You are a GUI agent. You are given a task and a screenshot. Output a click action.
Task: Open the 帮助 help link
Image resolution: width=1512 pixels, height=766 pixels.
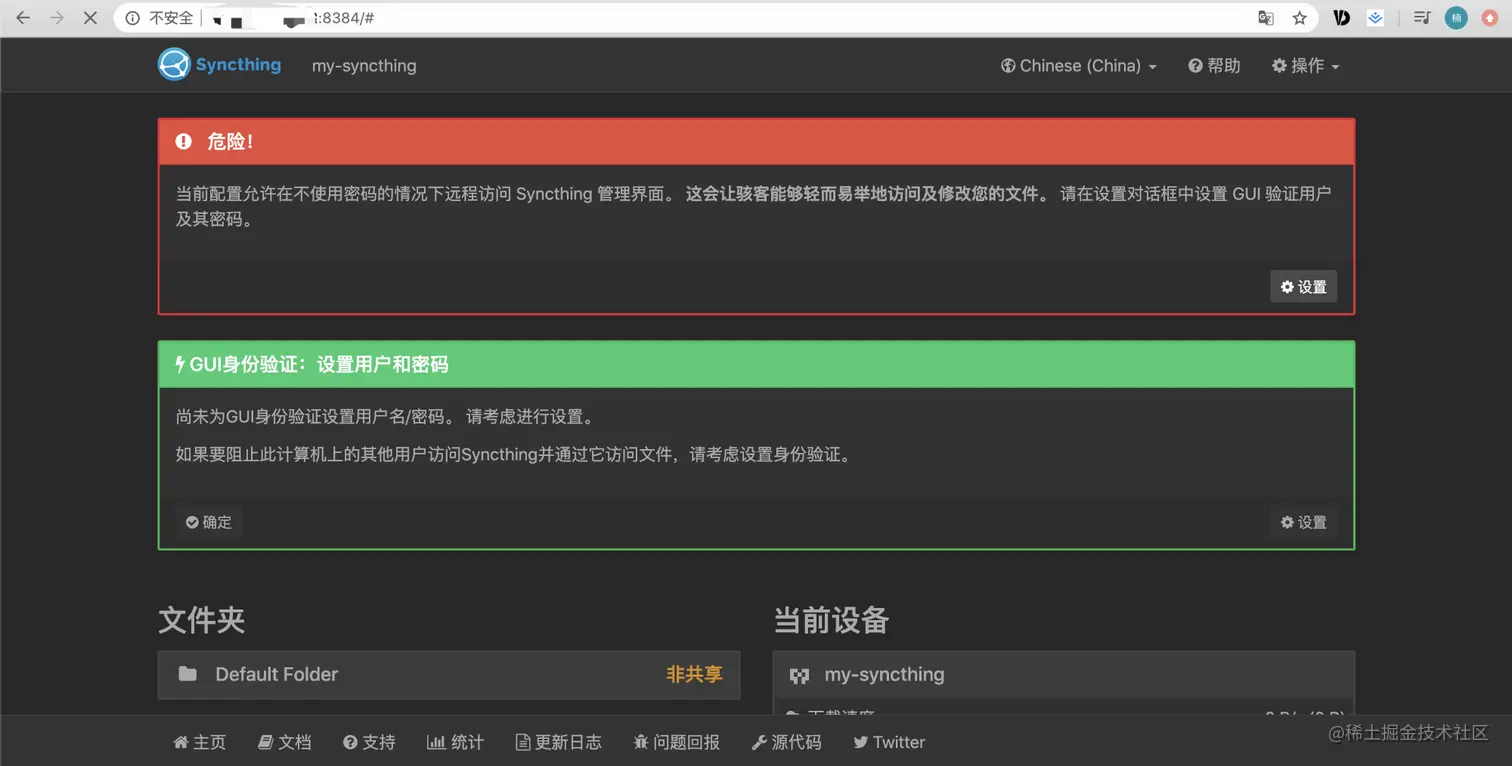pos(1214,66)
